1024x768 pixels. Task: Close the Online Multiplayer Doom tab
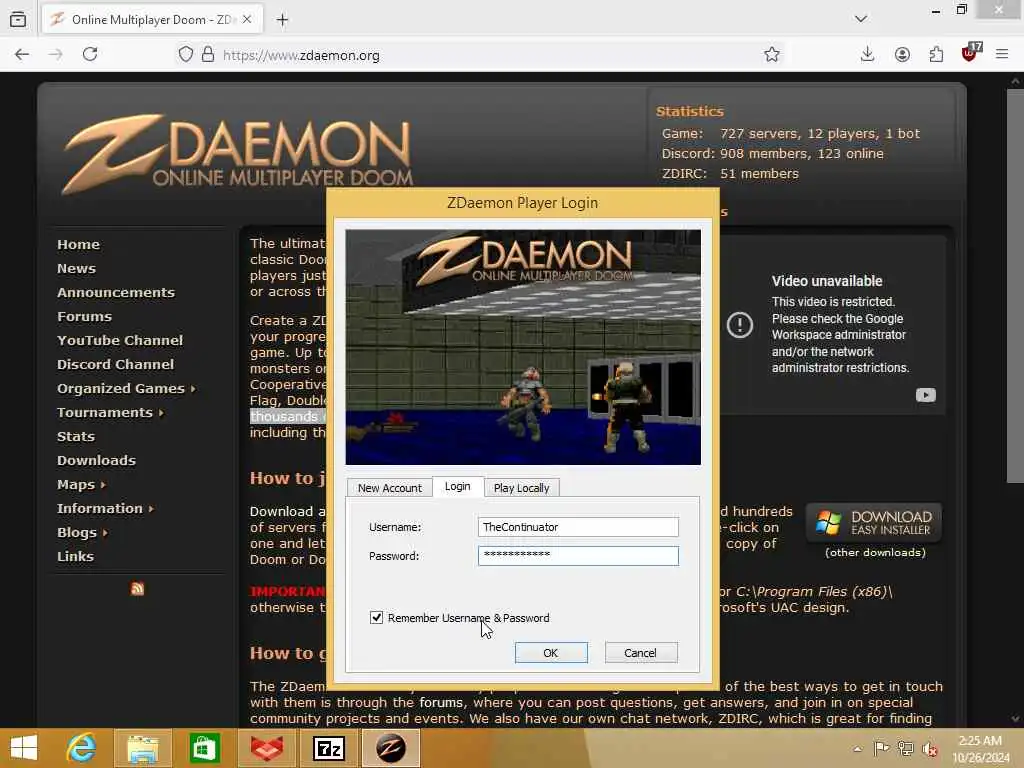(x=247, y=20)
